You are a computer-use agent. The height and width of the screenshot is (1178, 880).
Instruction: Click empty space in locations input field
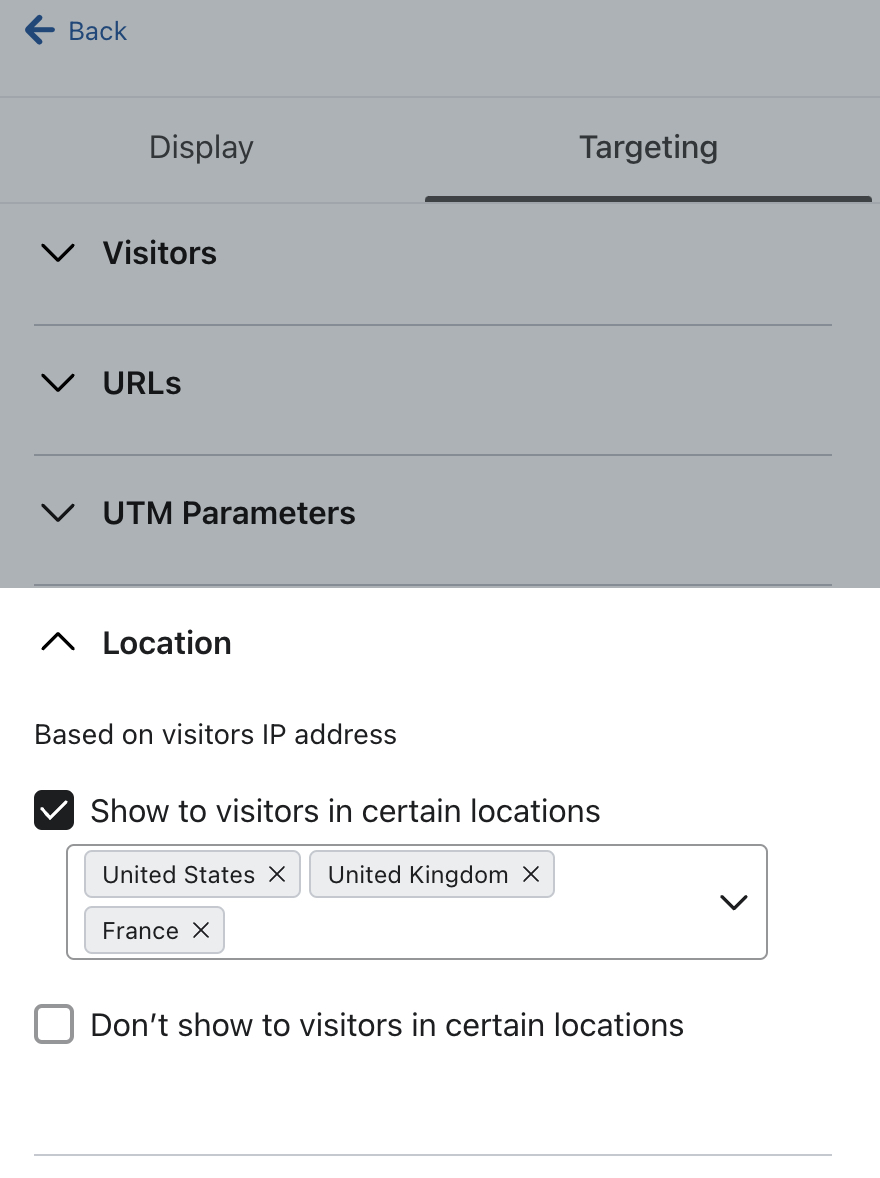click(x=460, y=931)
